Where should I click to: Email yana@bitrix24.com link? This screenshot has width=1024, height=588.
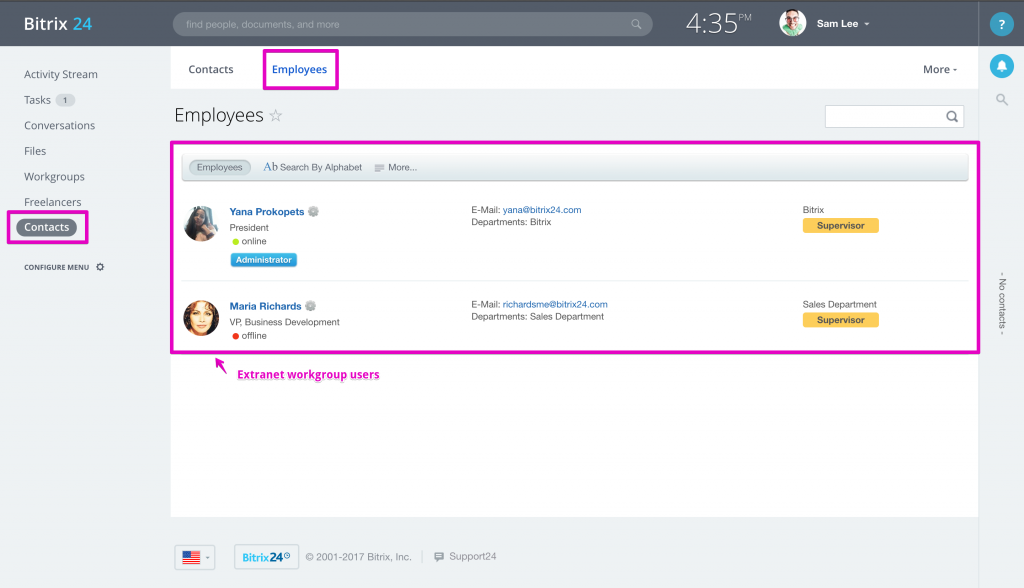542,210
